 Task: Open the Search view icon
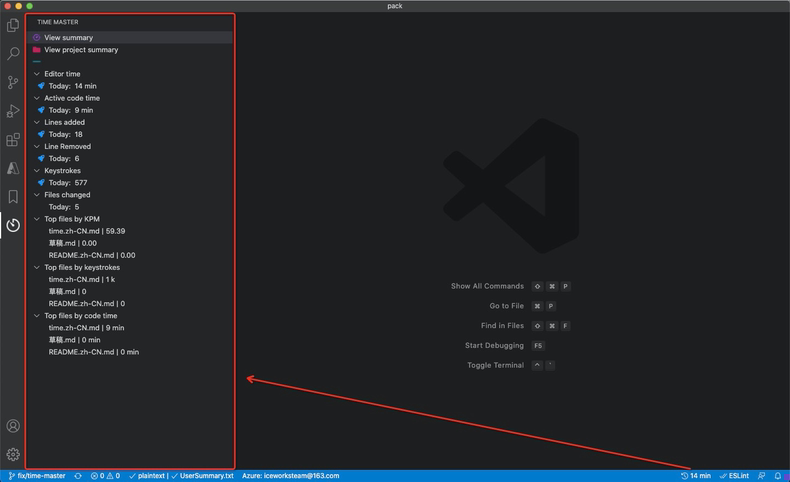coord(13,53)
